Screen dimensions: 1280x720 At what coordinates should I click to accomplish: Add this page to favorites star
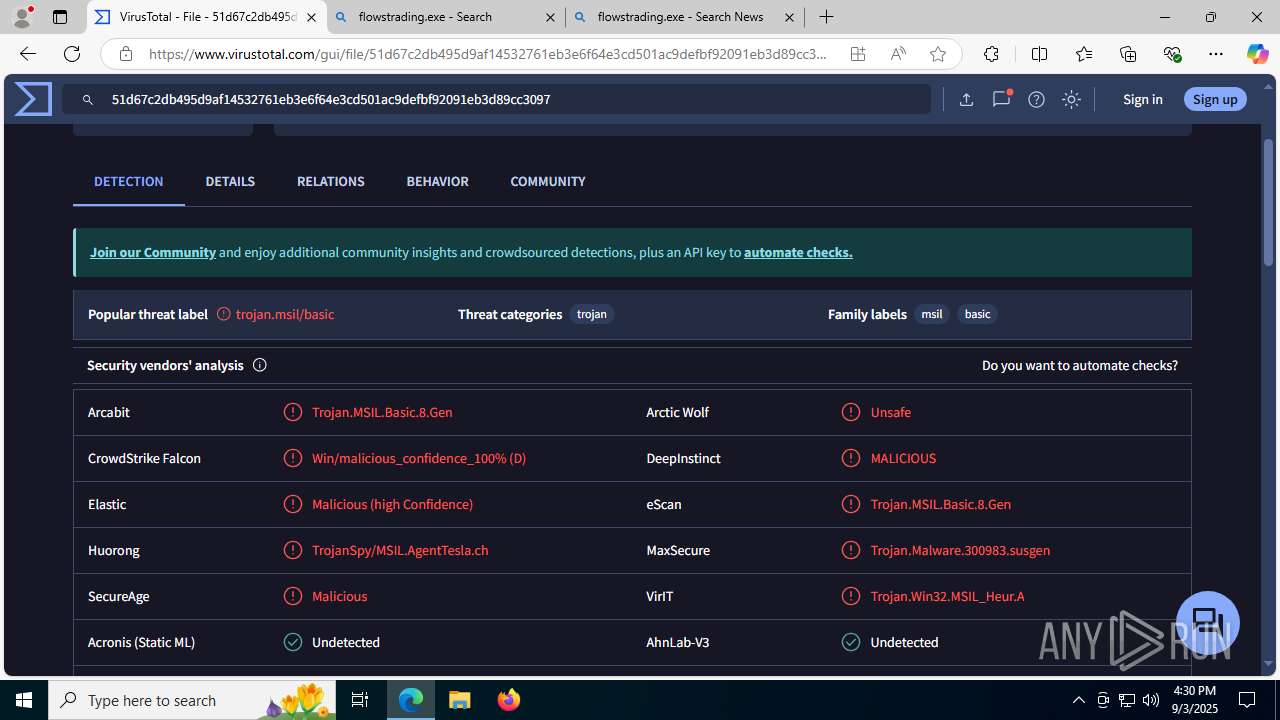(938, 54)
